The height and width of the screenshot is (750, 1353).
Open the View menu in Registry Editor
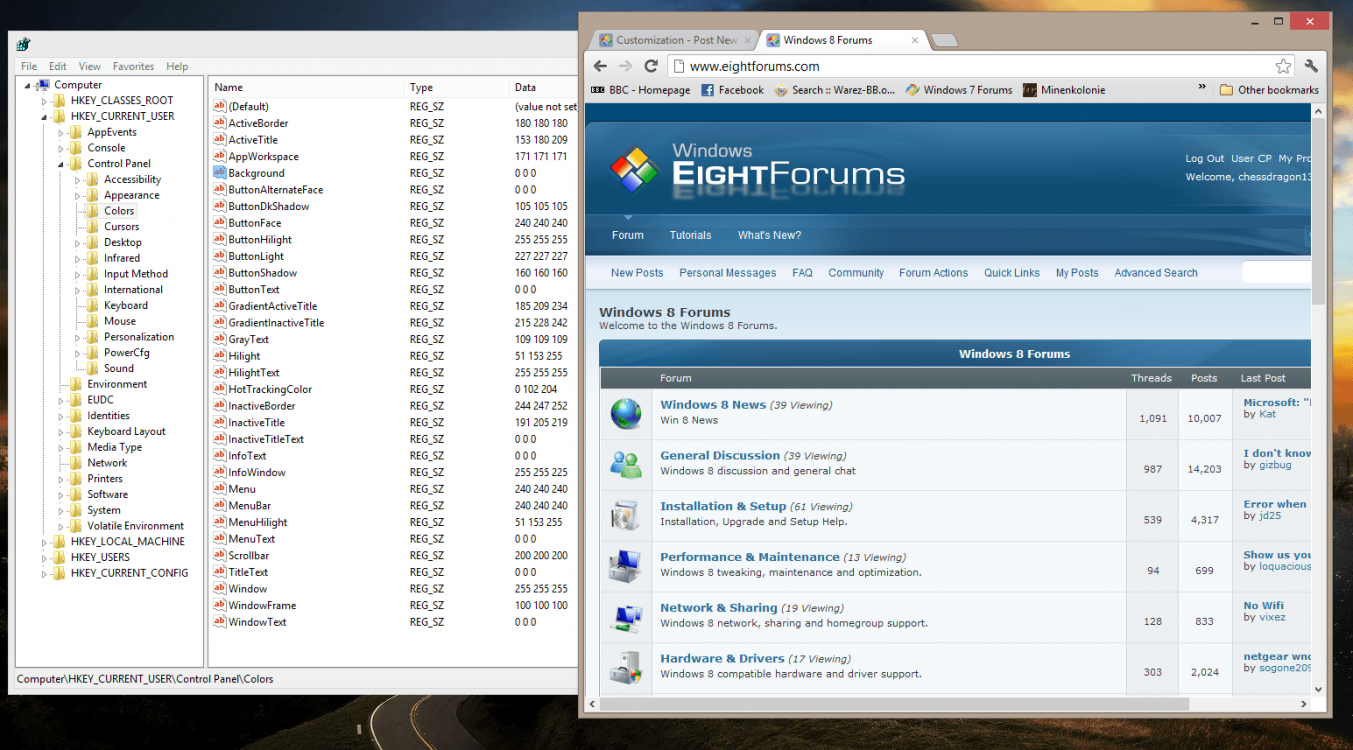(x=90, y=66)
